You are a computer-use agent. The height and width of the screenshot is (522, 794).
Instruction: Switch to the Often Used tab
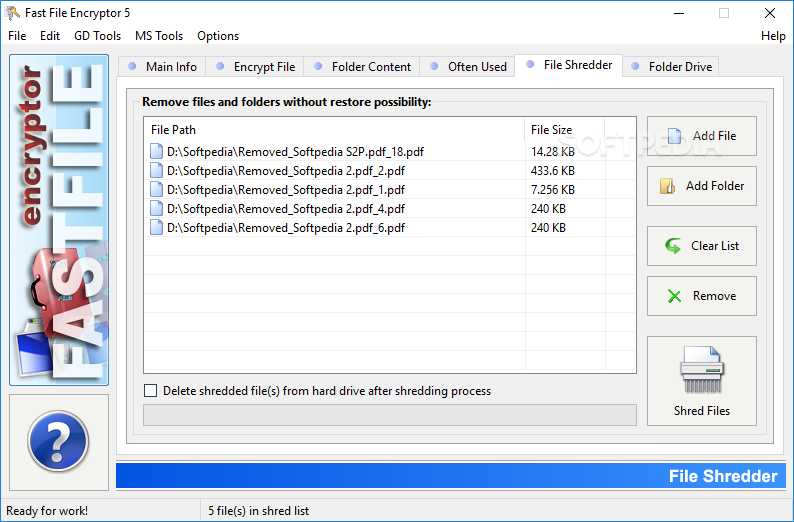[467, 67]
